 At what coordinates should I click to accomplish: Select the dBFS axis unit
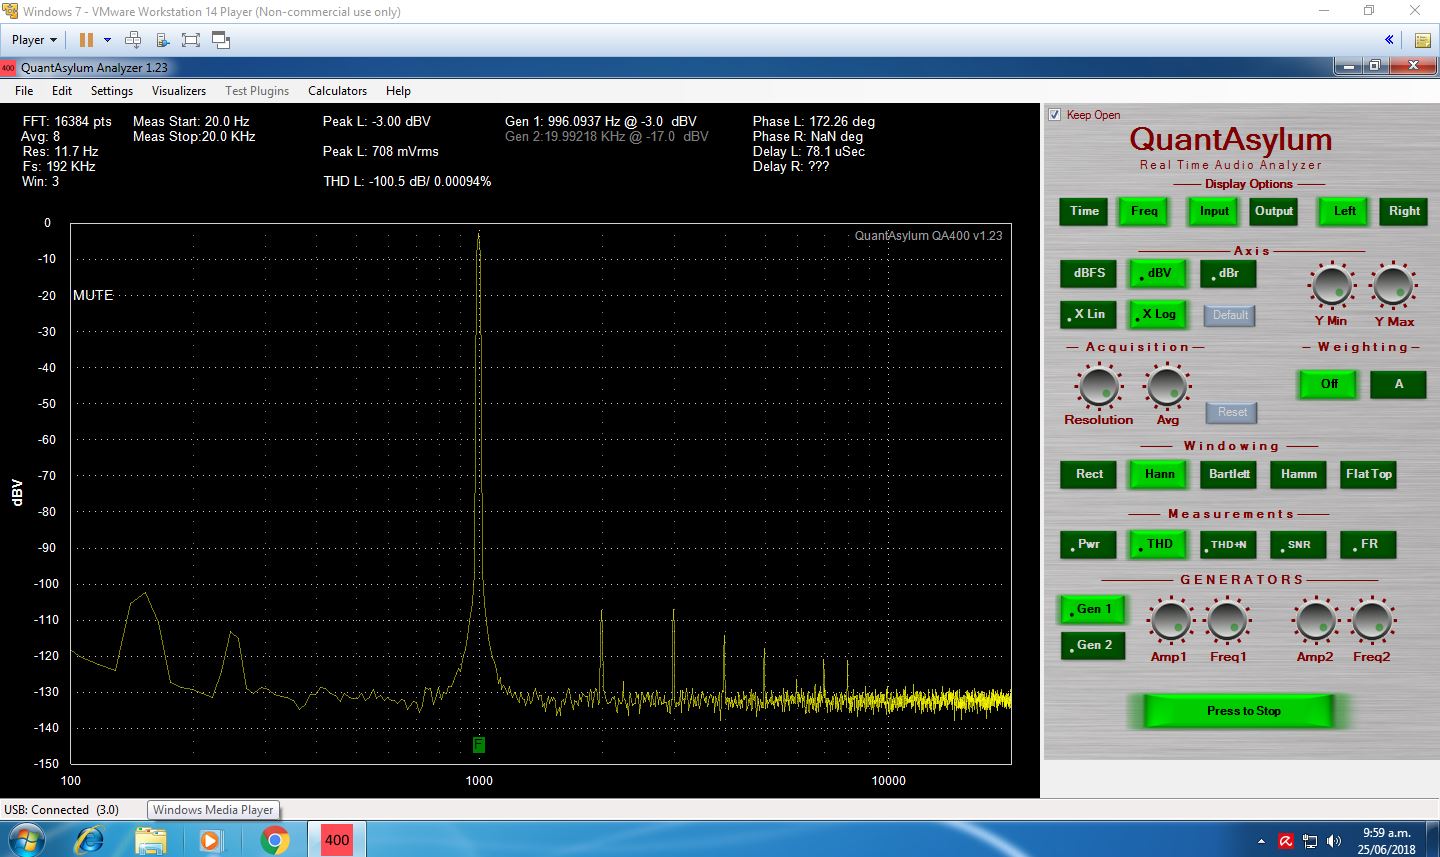coord(1088,273)
